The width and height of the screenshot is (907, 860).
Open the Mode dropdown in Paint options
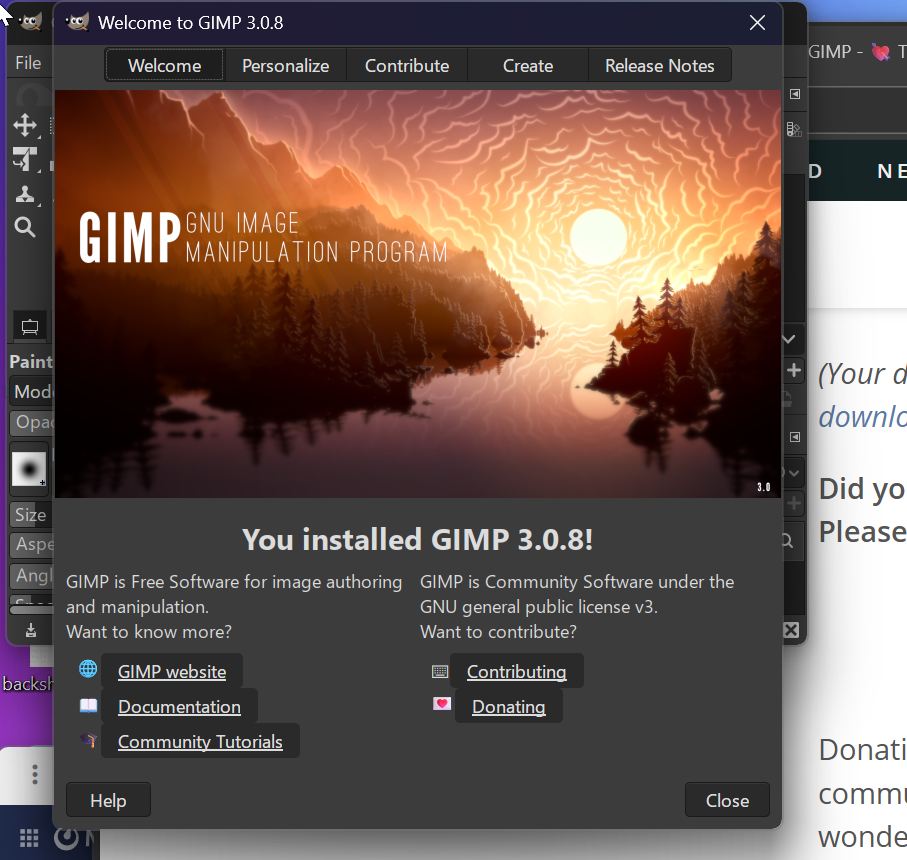[32, 392]
